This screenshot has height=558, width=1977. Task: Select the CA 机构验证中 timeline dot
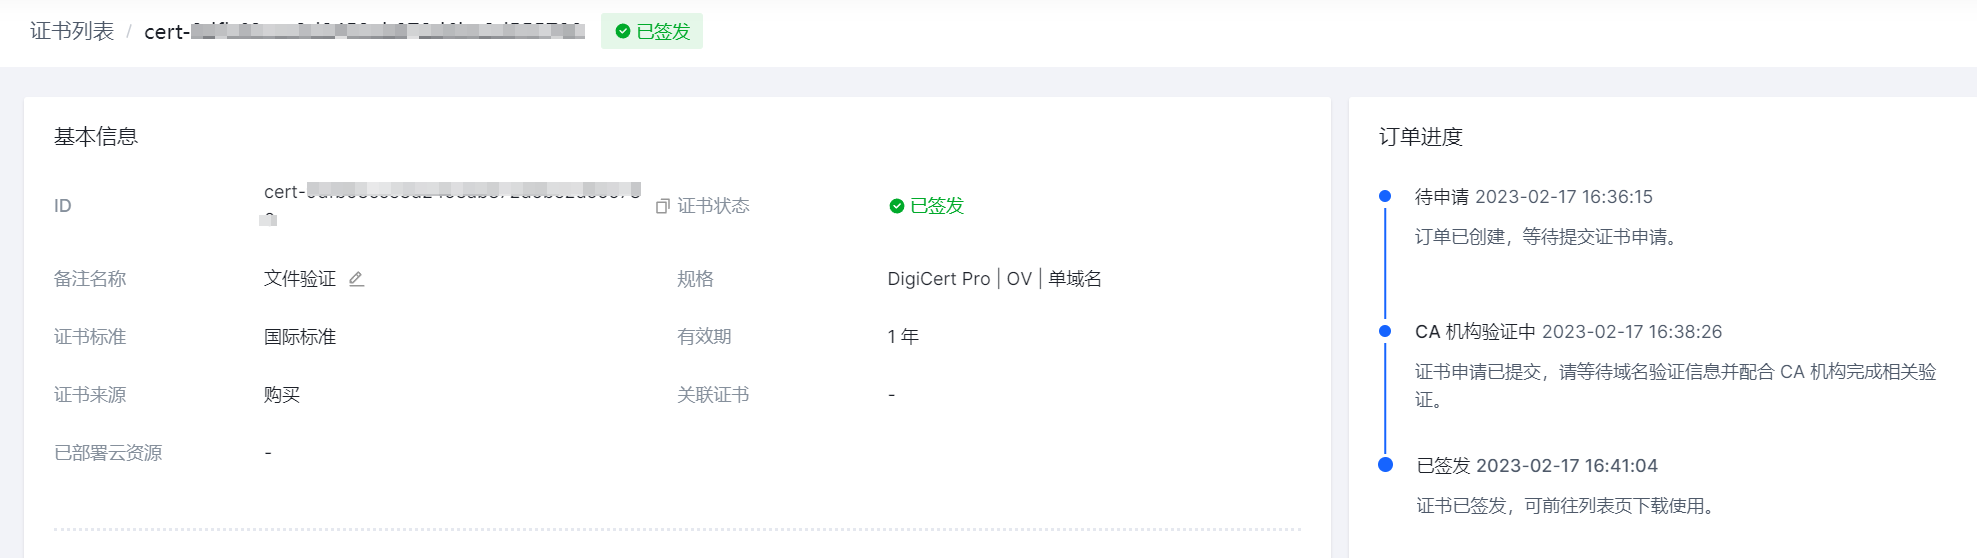[1385, 331]
